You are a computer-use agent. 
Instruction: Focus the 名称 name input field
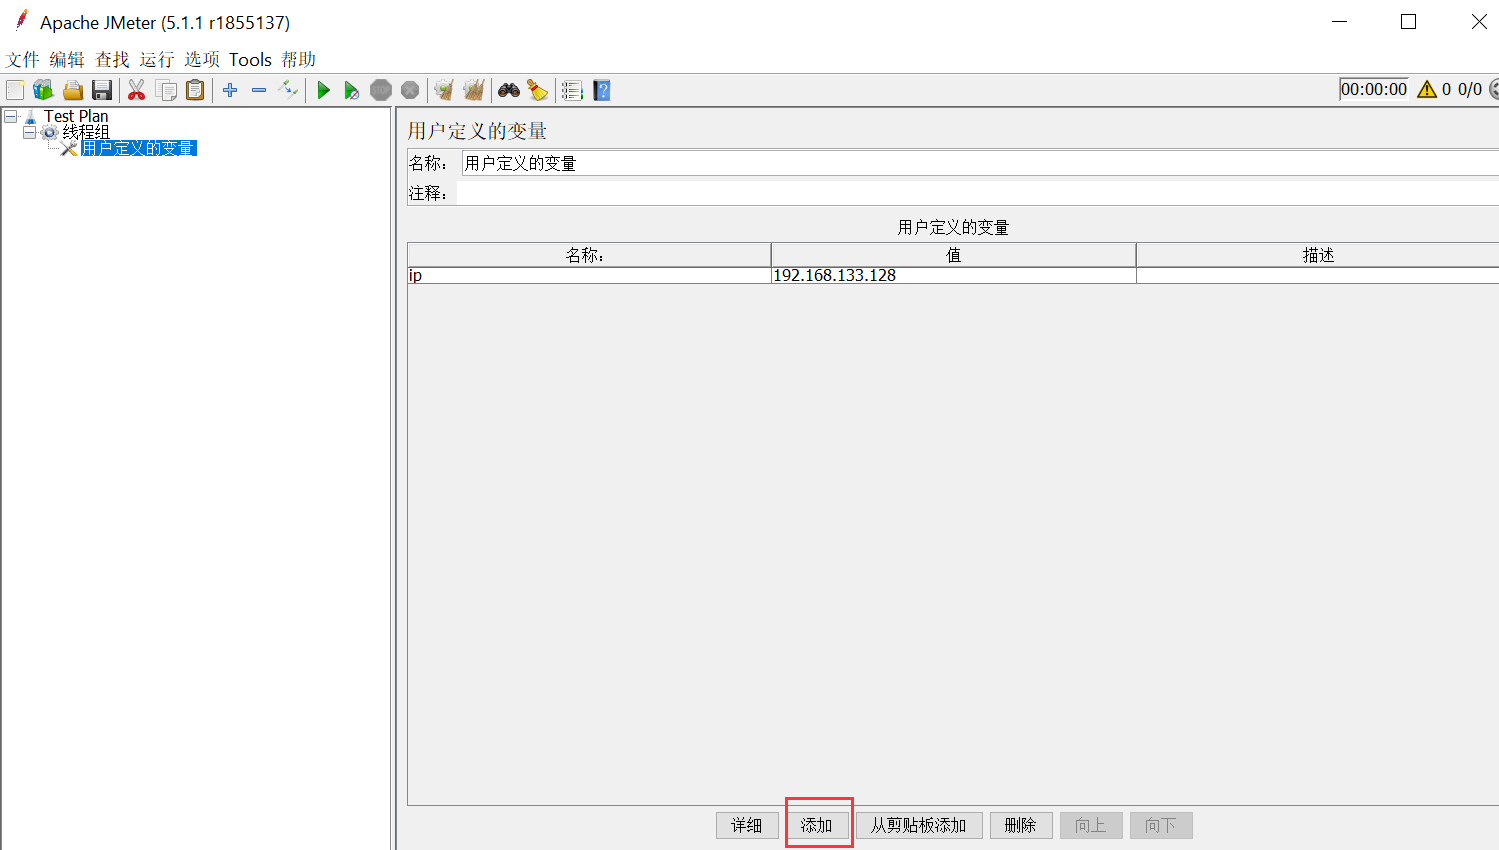coord(980,163)
